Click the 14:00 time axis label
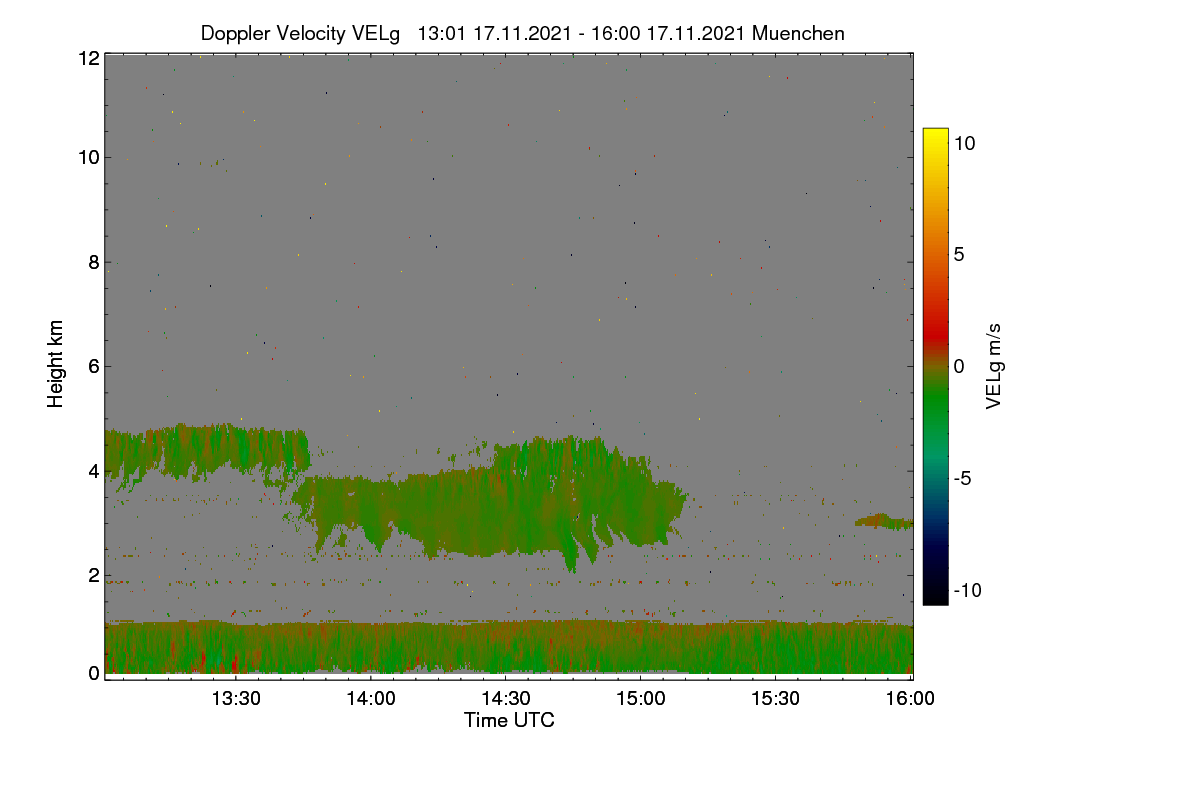 tap(370, 699)
